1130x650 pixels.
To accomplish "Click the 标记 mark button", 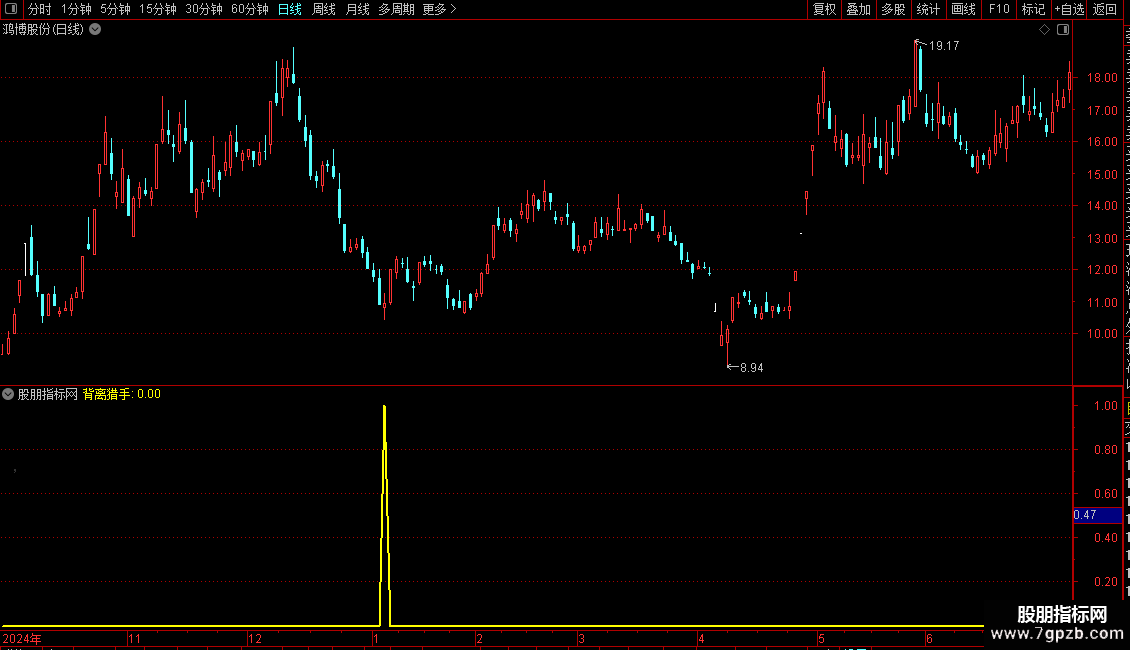I will pos(1033,9).
